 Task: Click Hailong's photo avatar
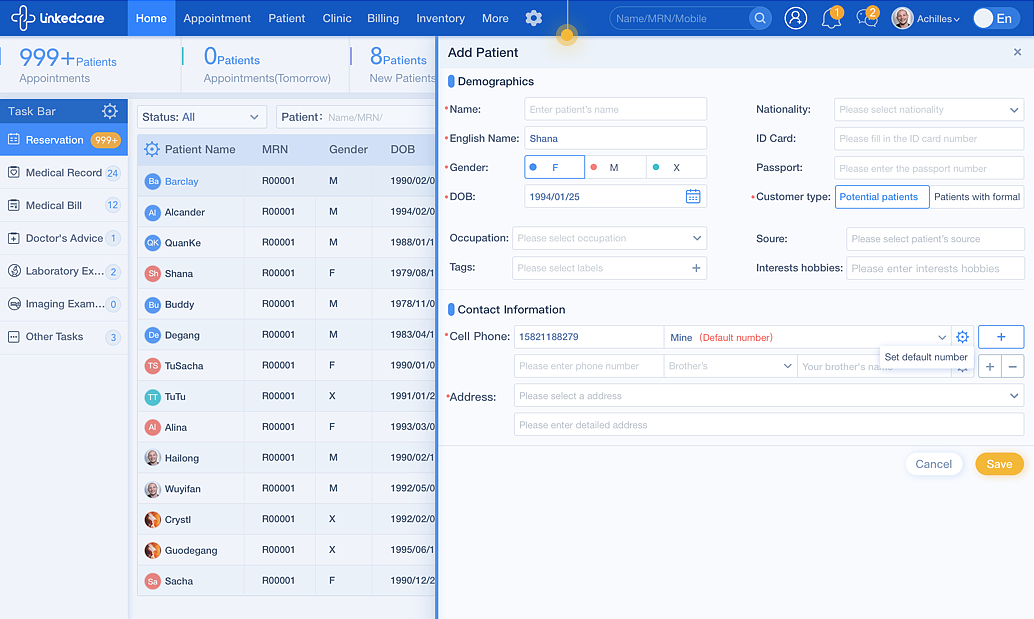point(152,457)
